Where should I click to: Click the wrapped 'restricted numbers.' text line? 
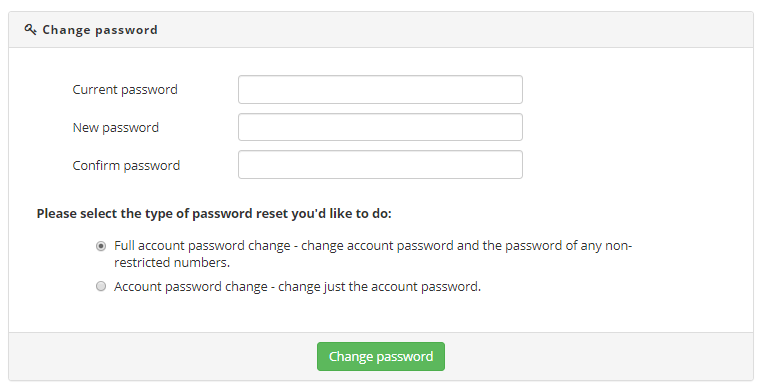click(172, 263)
